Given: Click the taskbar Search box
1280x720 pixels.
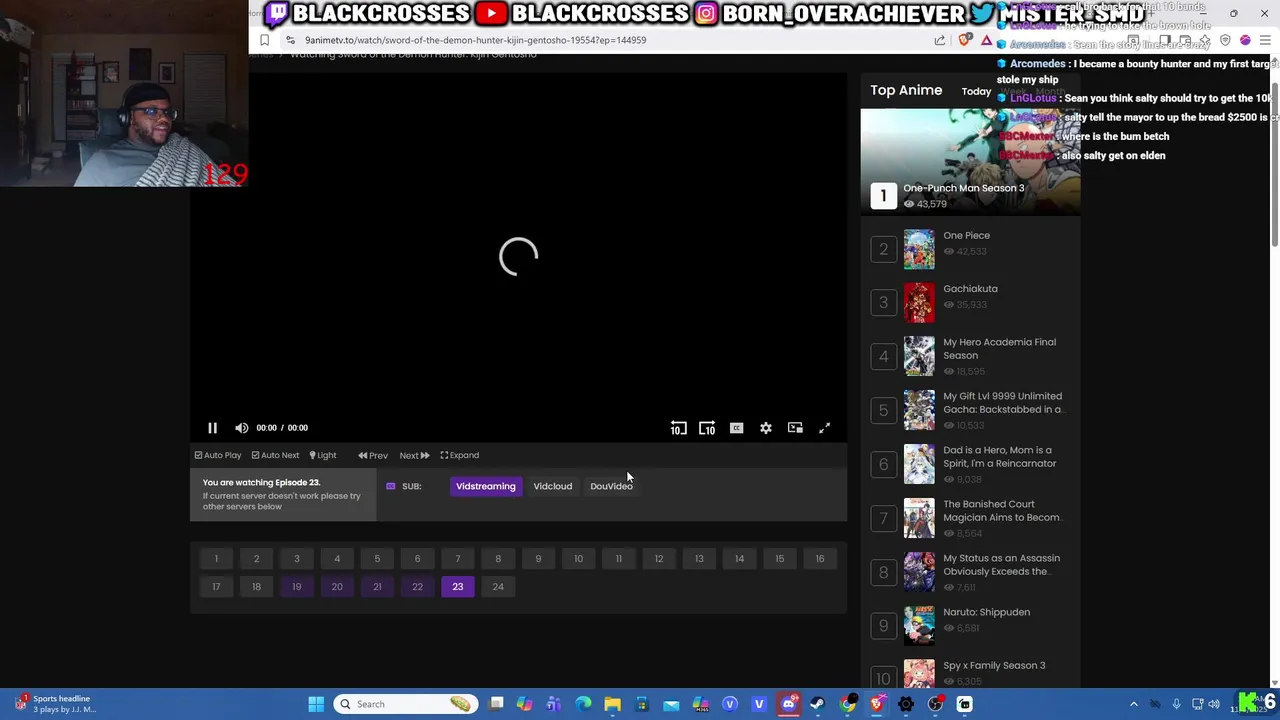Looking at the screenshot, I should 405,704.
